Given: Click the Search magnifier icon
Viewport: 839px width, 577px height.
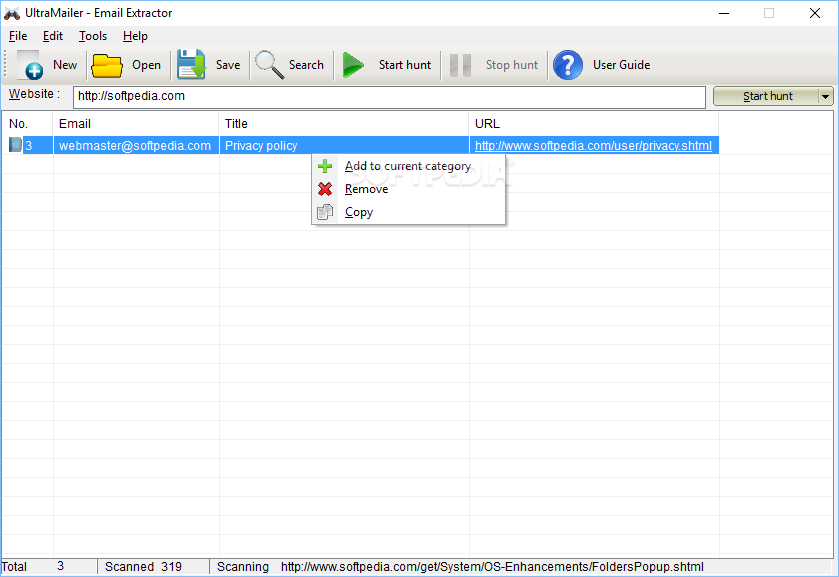Looking at the screenshot, I should [269, 65].
